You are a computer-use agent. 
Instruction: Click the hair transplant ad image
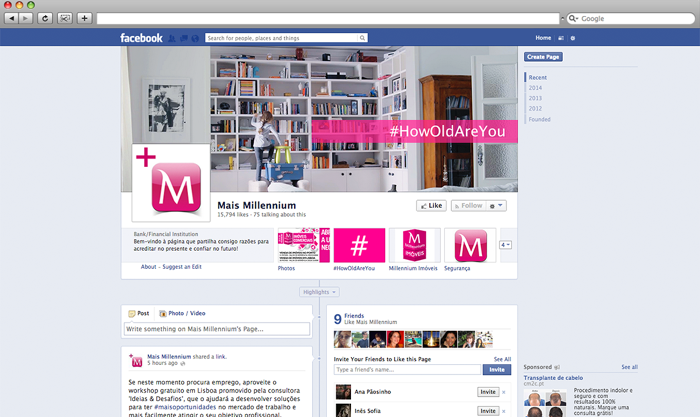[x=545, y=403]
